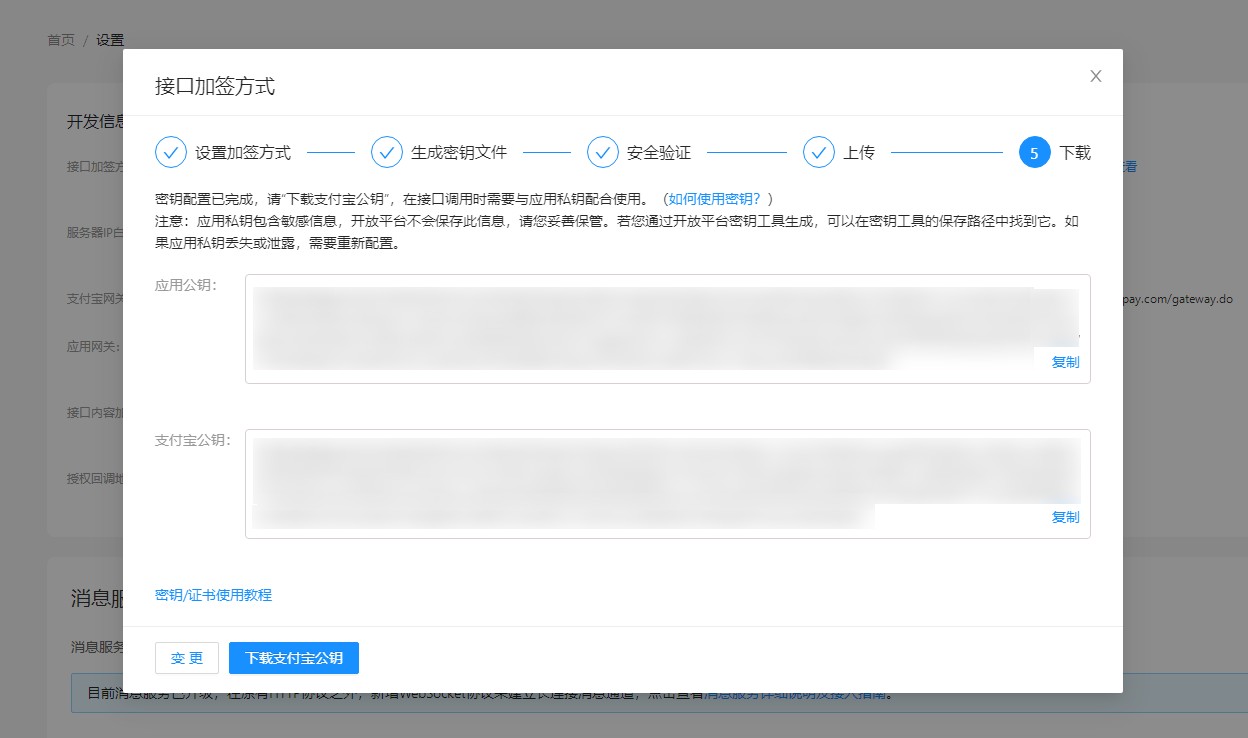This screenshot has width=1248, height=738.
Task: Click the step 5 circle for 下载
Action: click(1035, 152)
